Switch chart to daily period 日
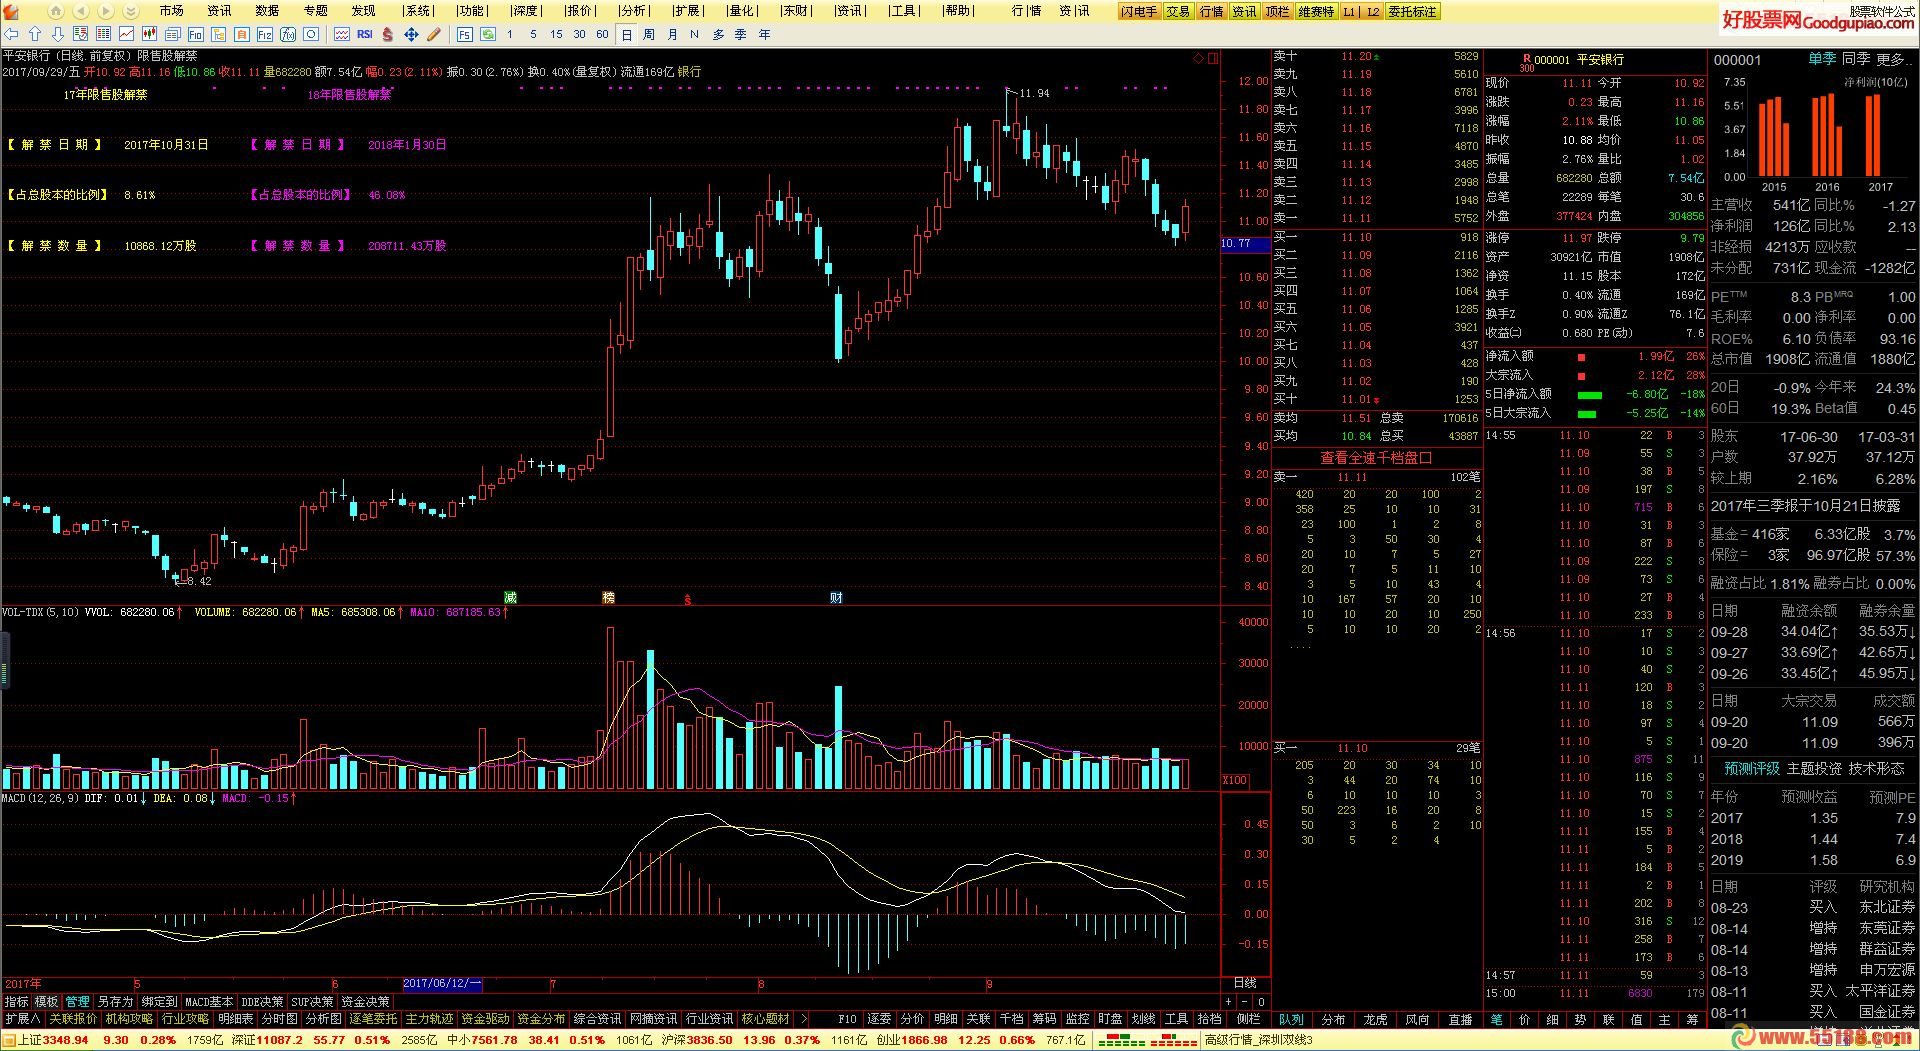 627,34
